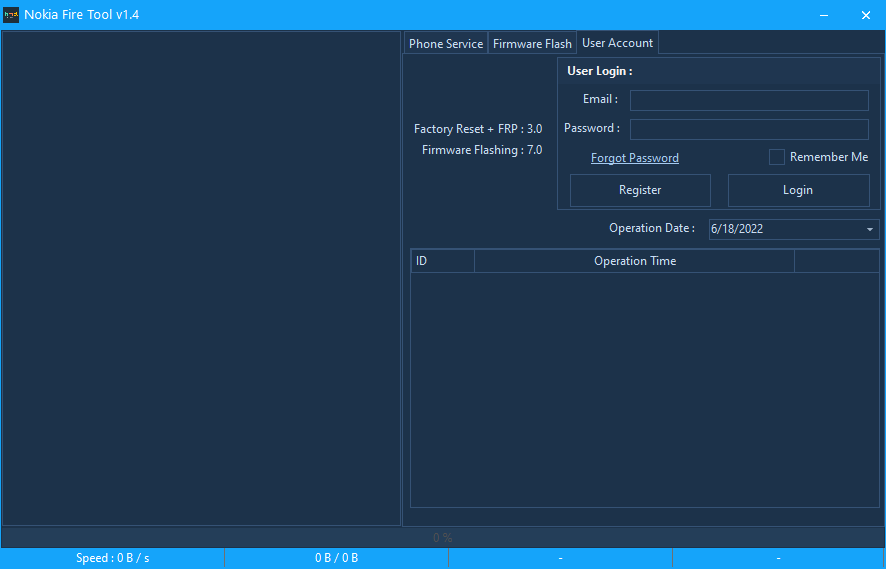Click the Operation Time column header
This screenshot has height=569, width=886.
[634, 261]
